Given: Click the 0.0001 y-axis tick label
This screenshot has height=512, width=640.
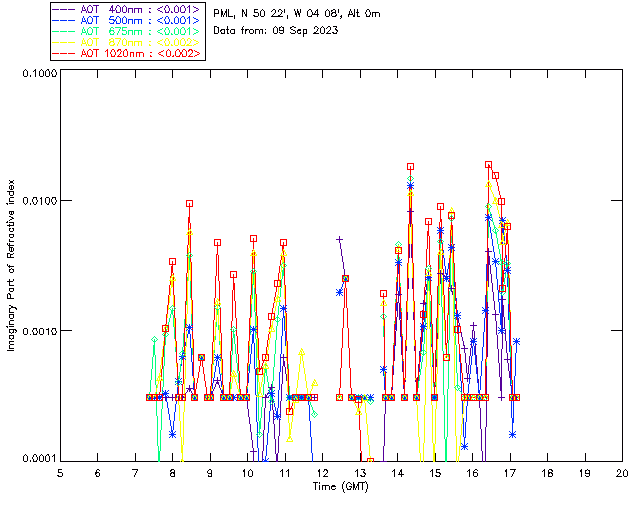Looking at the screenshot, I should 39,459.
